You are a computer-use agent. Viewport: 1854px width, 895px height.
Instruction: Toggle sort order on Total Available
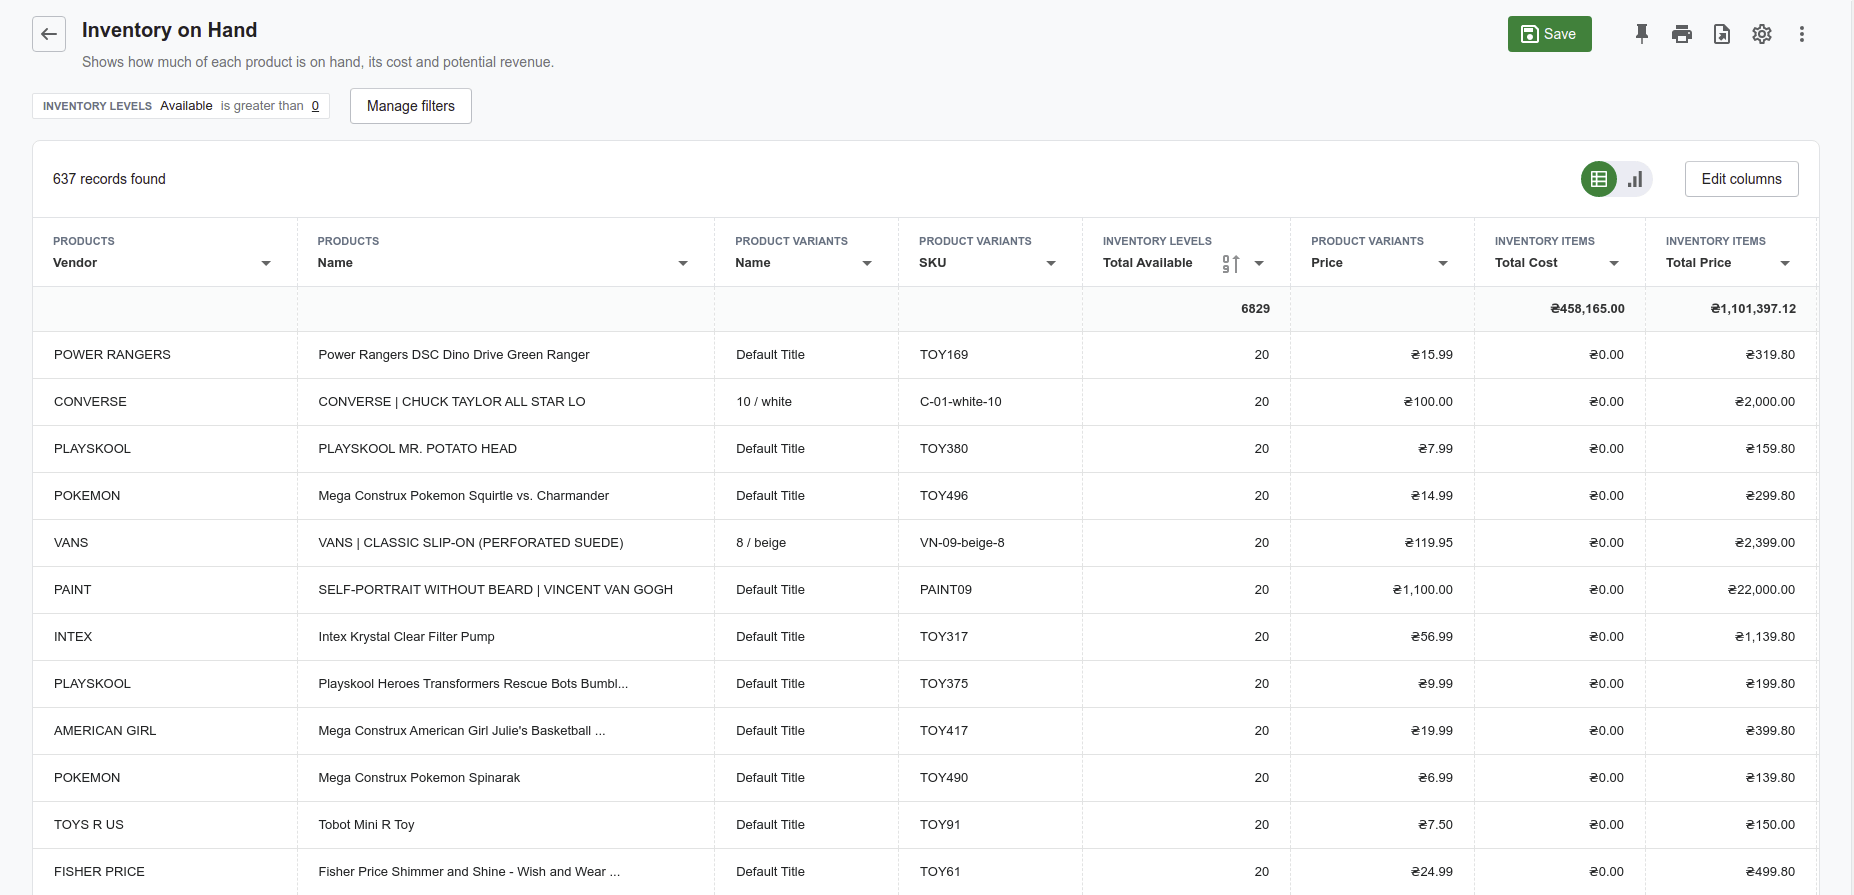1231,263
